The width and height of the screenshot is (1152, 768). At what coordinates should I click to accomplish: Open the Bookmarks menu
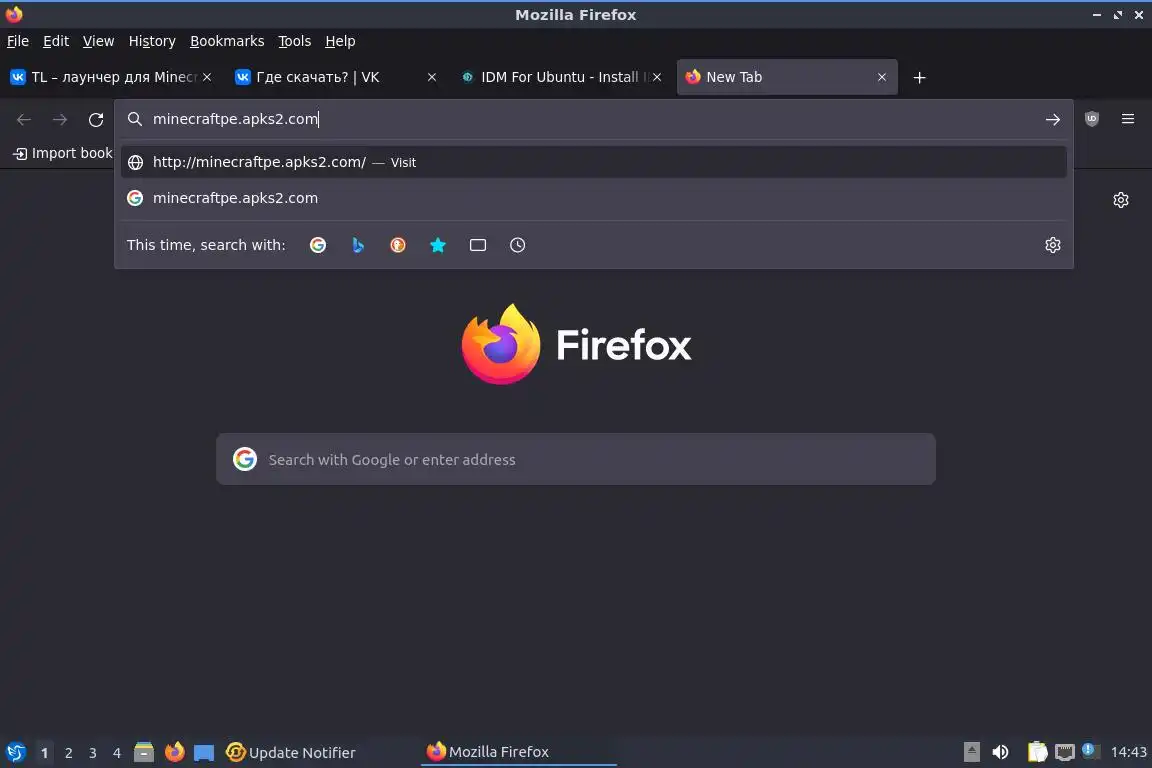tap(227, 41)
